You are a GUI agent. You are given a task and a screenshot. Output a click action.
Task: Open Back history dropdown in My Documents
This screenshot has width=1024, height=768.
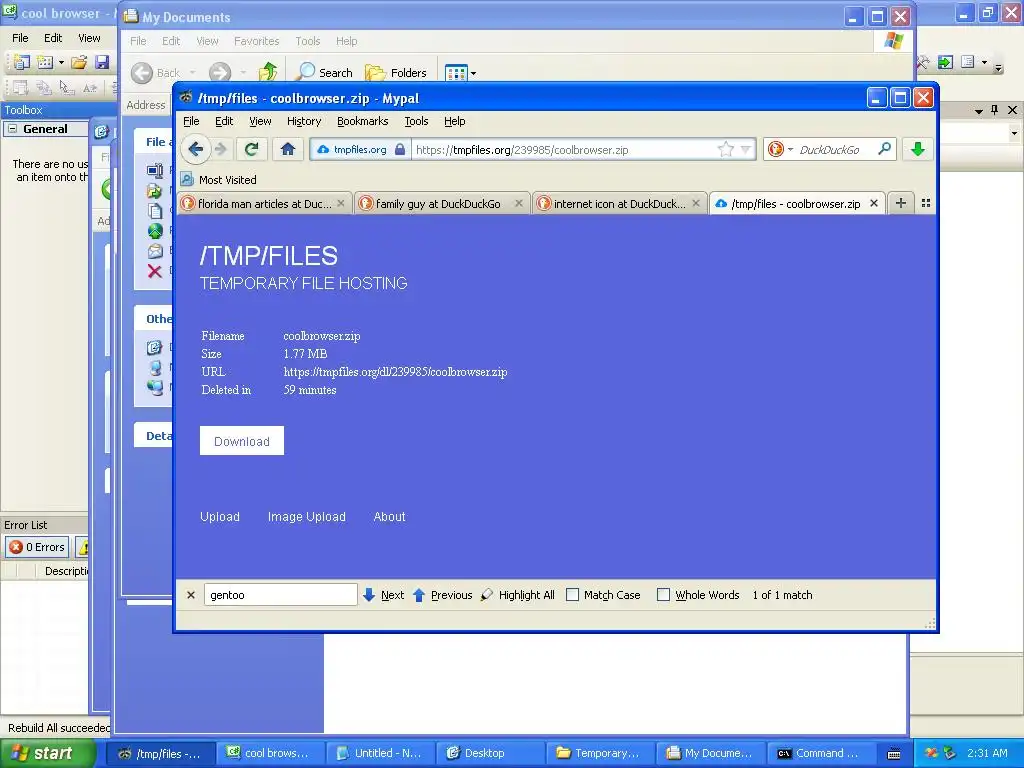click(x=193, y=72)
